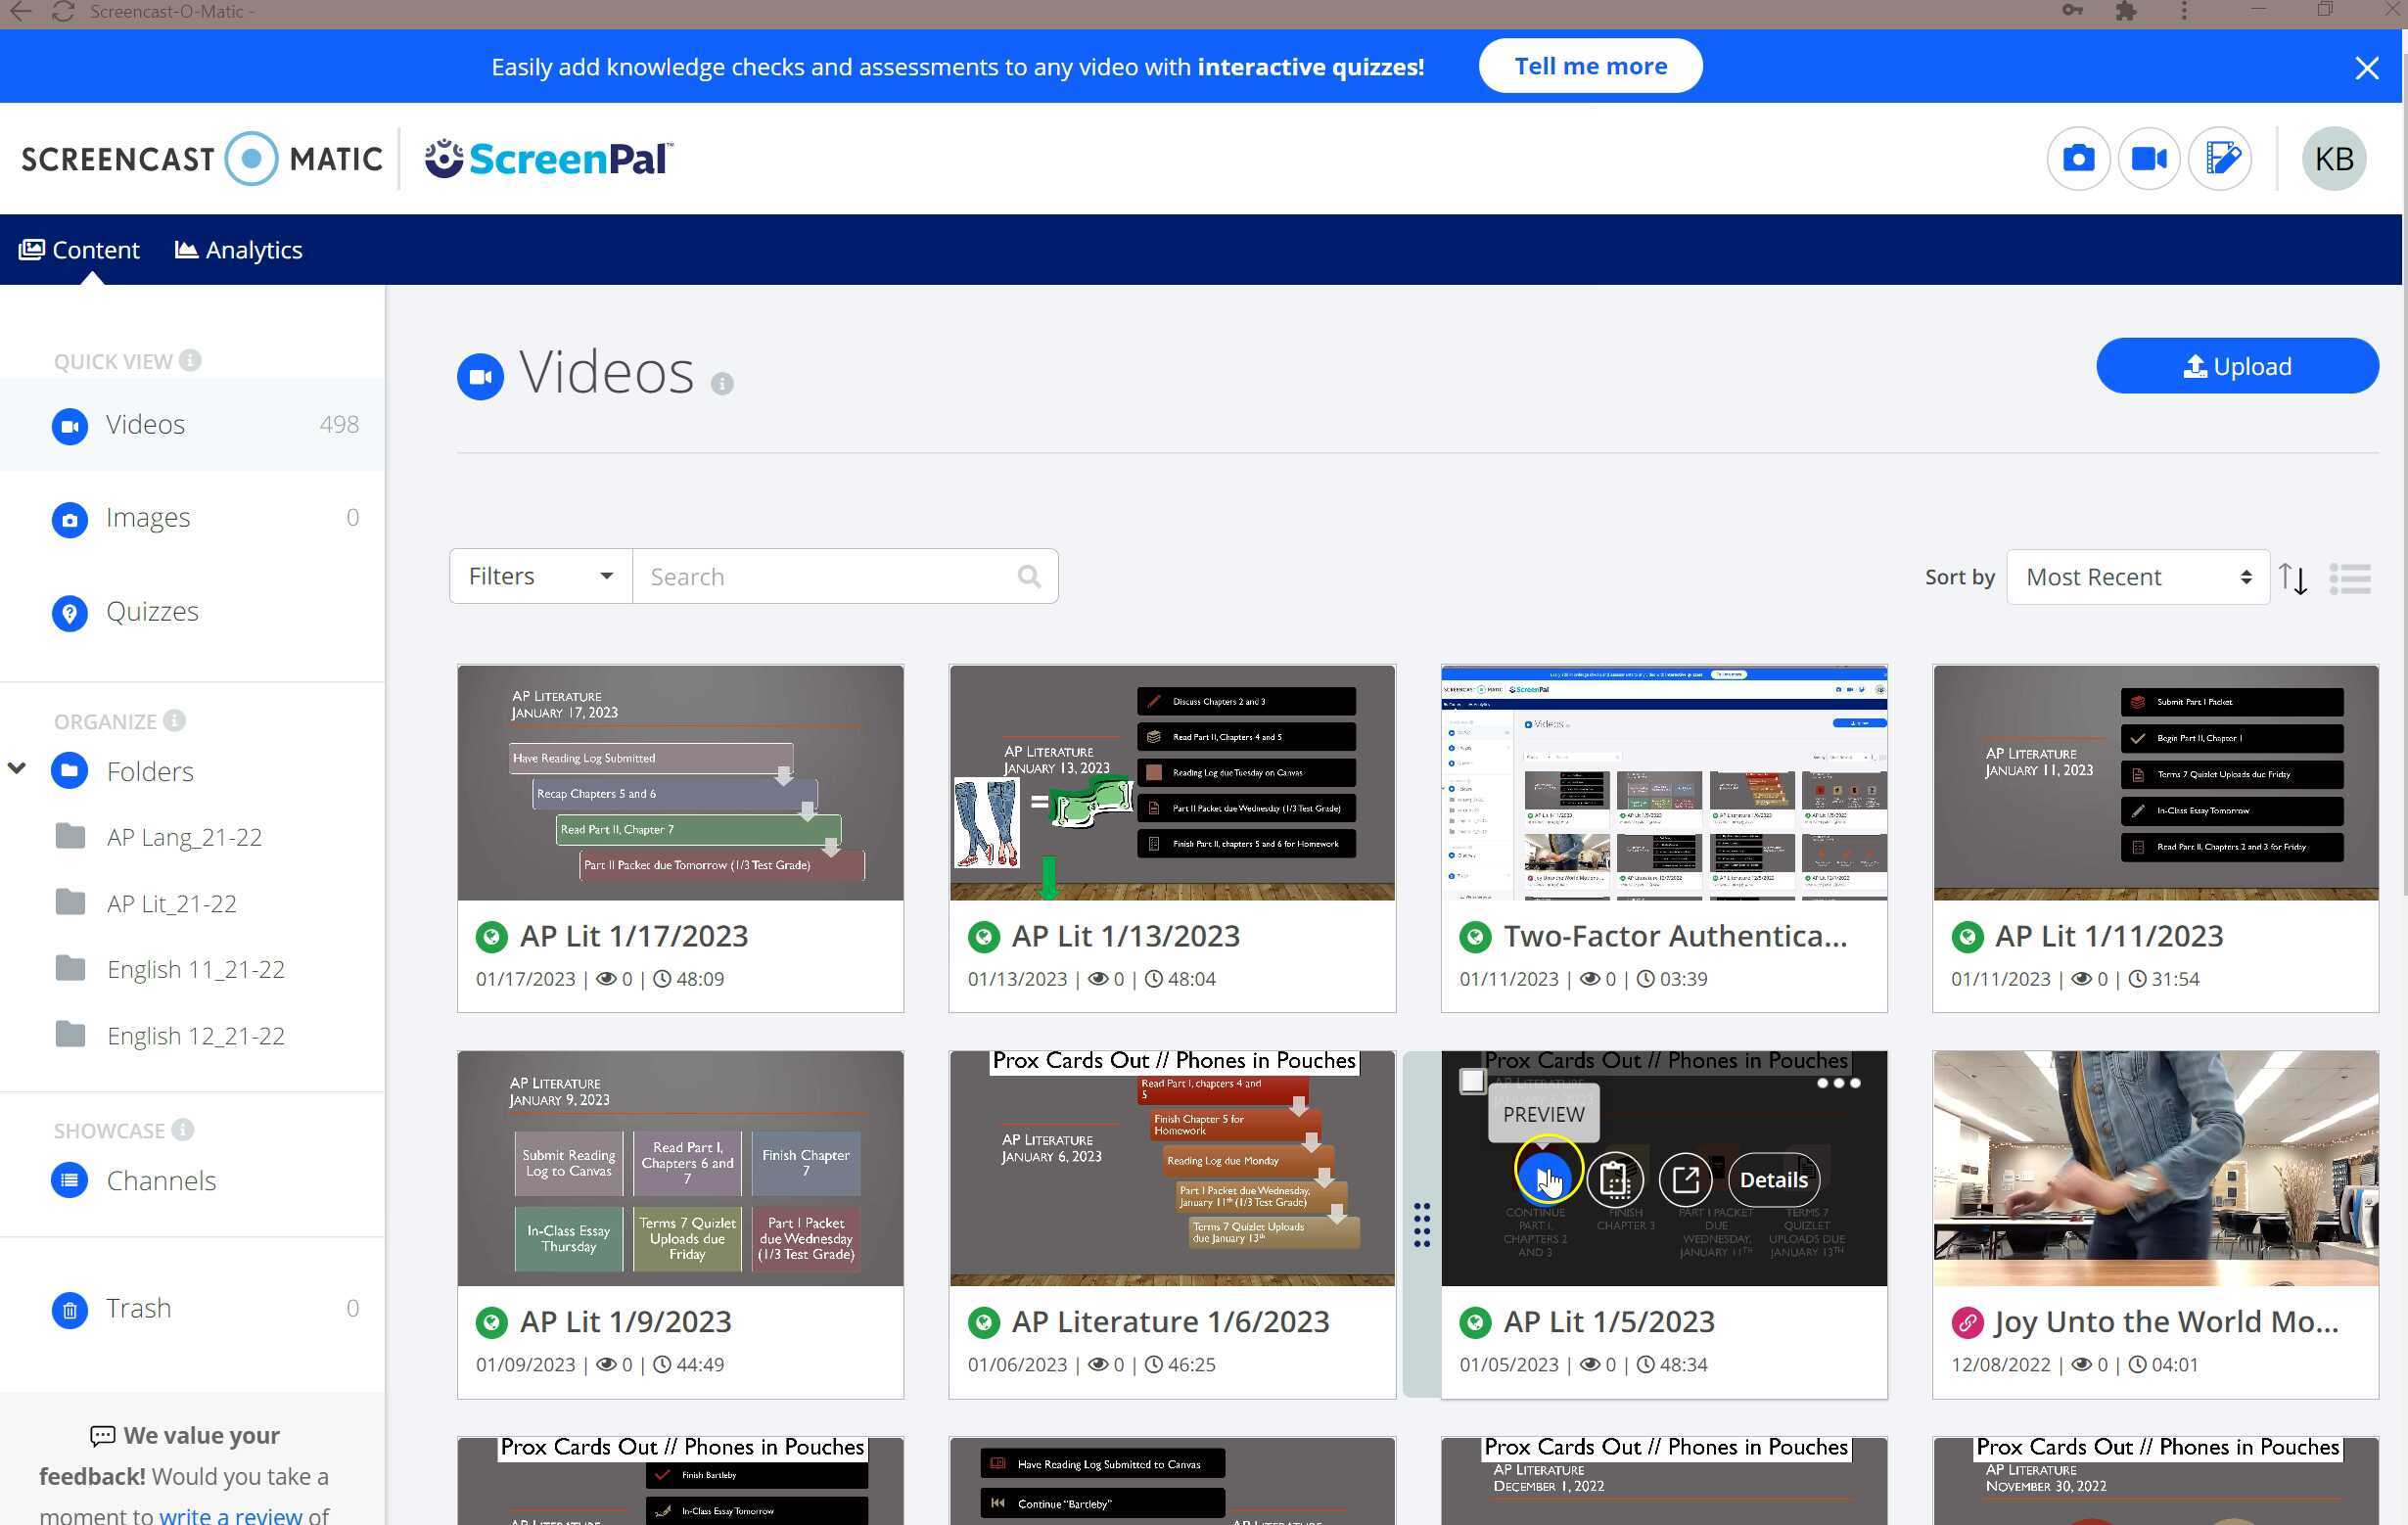Click the open-in-new-window icon on hovered video
Screen dimensions: 2408x1525
(1685, 1179)
